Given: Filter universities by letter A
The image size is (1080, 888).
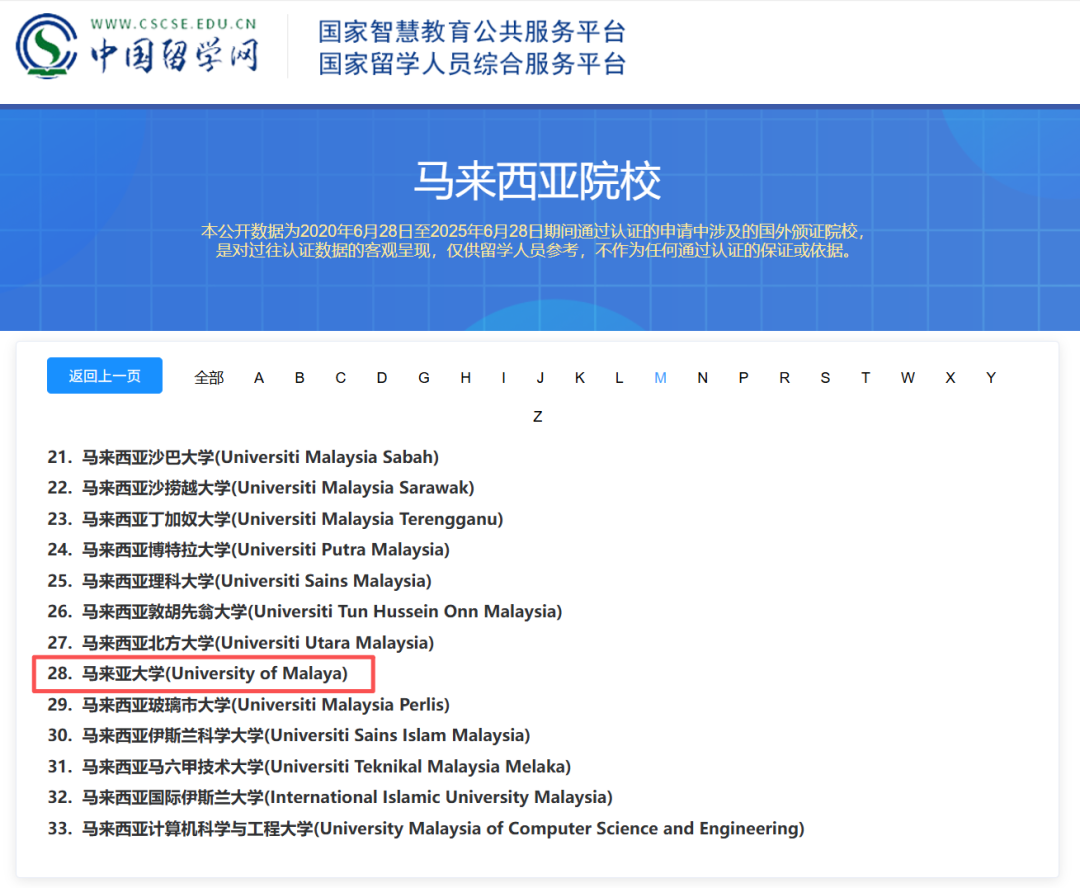Looking at the screenshot, I should click(259, 378).
